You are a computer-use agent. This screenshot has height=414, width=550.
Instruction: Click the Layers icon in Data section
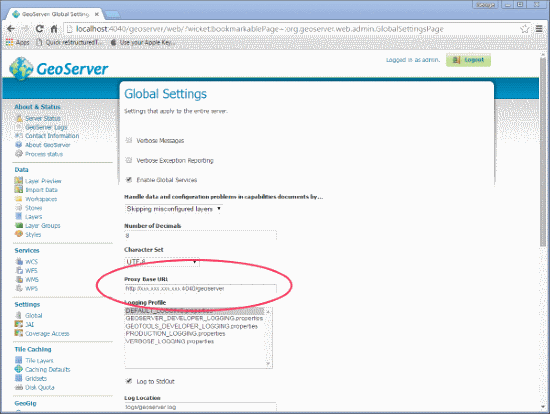pyautogui.click(x=19, y=216)
